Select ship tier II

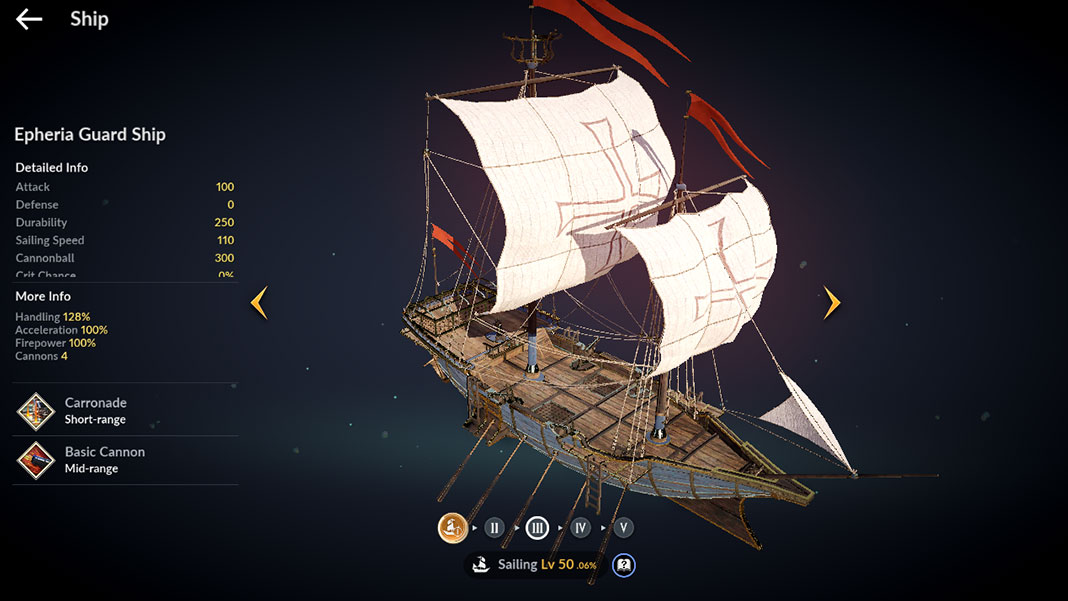tap(494, 527)
